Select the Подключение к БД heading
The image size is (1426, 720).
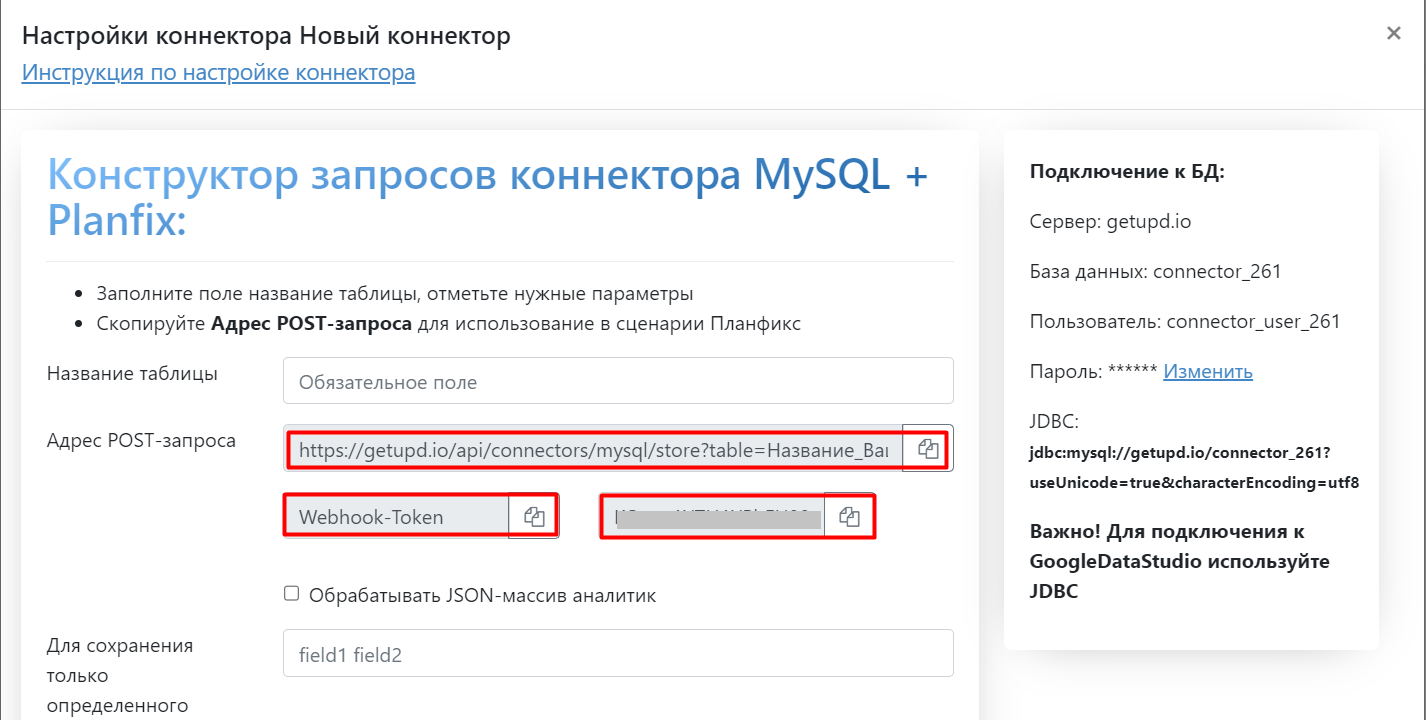pyautogui.click(x=1127, y=172)
